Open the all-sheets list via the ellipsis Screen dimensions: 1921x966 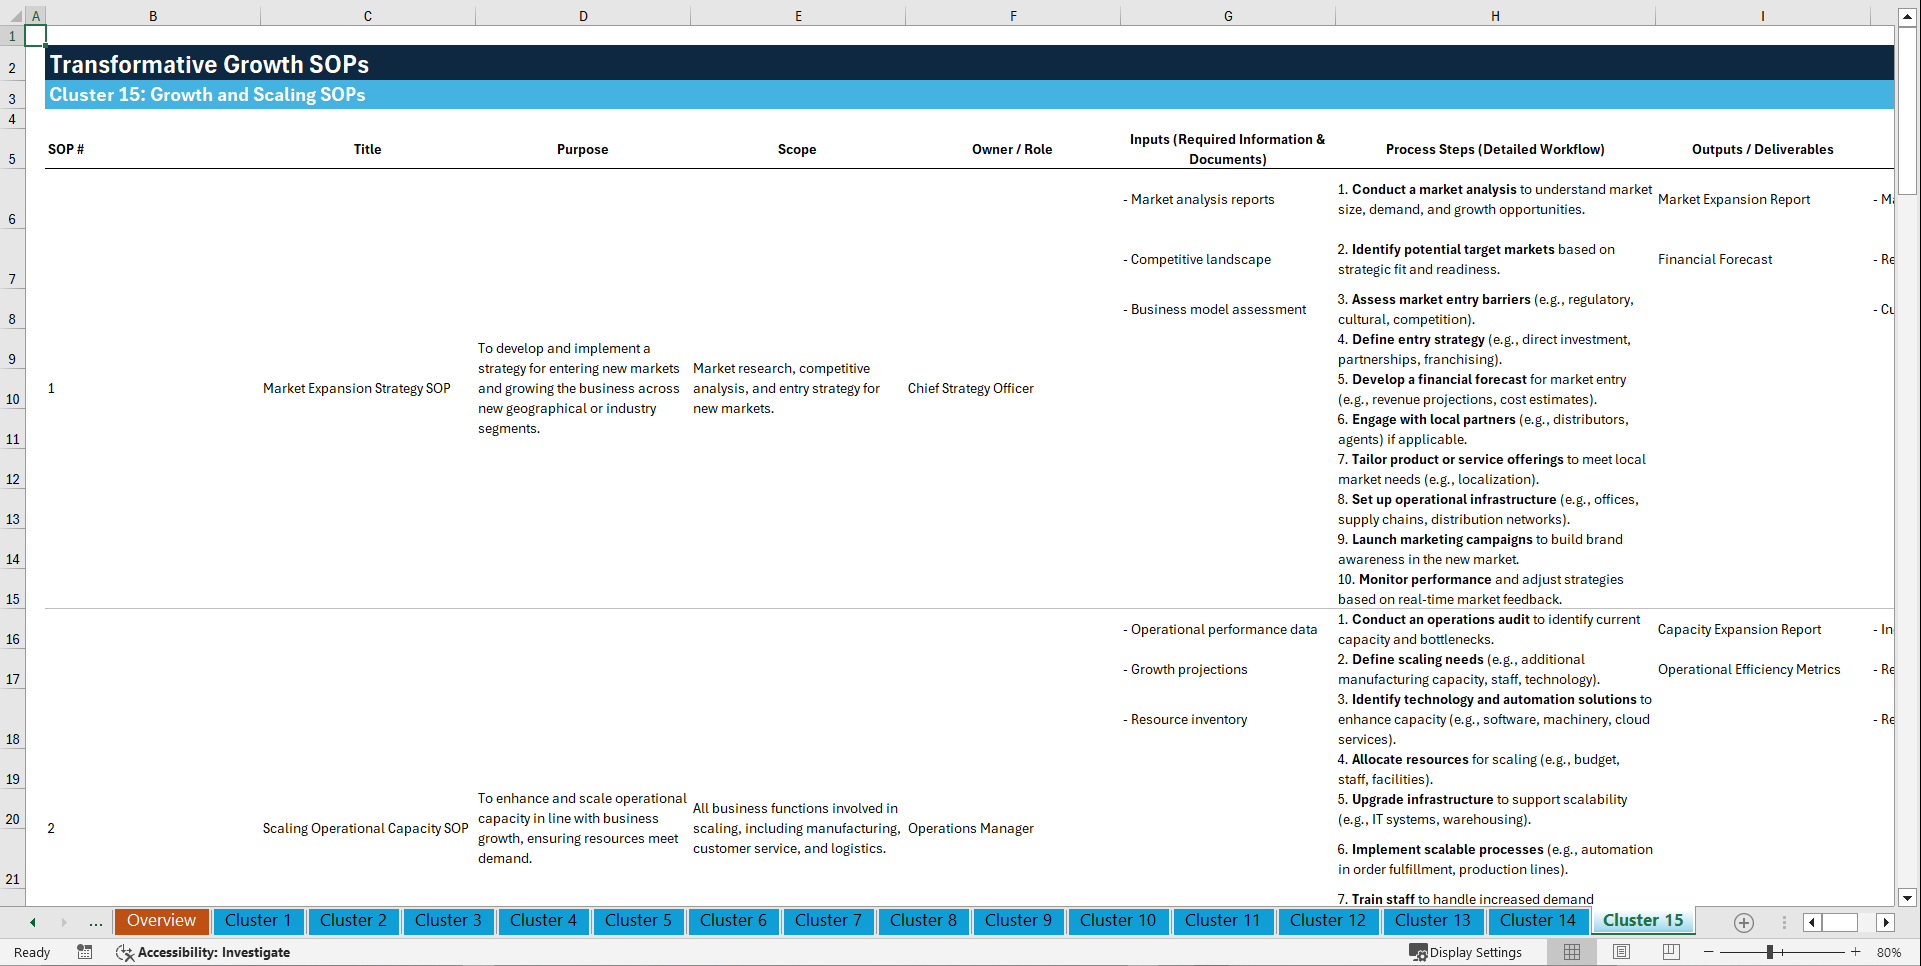(95, 922)
